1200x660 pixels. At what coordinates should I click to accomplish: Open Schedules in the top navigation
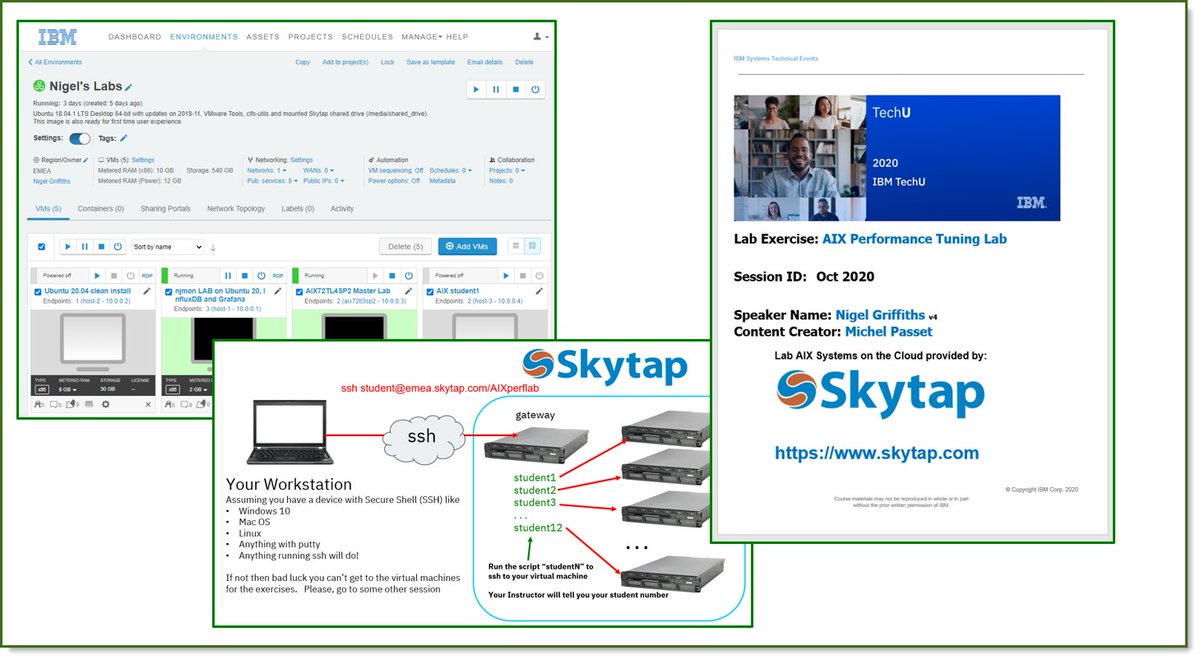(x=367, y=37)
